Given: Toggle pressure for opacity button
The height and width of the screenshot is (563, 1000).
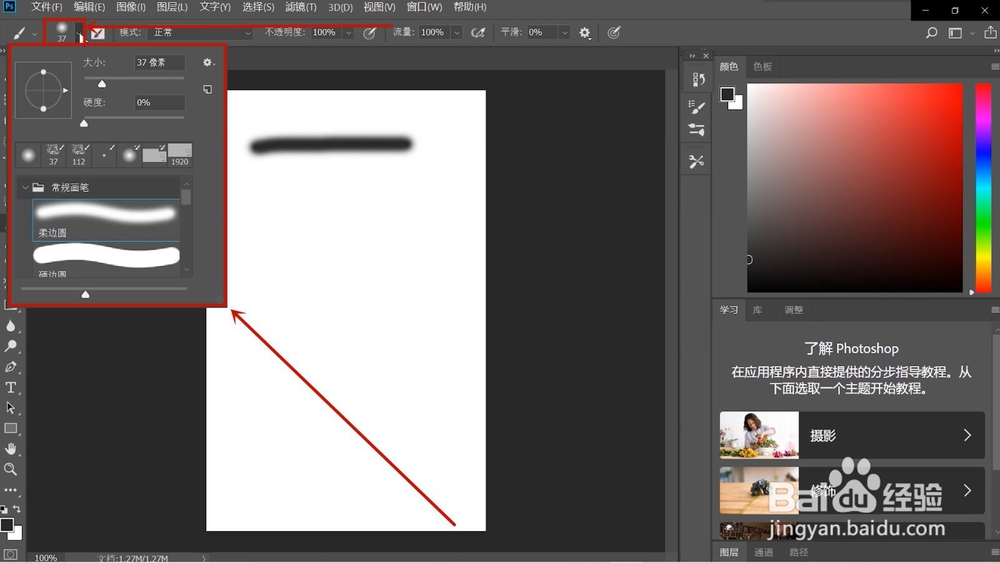Looking at the screenshot, I should [369, 33].
